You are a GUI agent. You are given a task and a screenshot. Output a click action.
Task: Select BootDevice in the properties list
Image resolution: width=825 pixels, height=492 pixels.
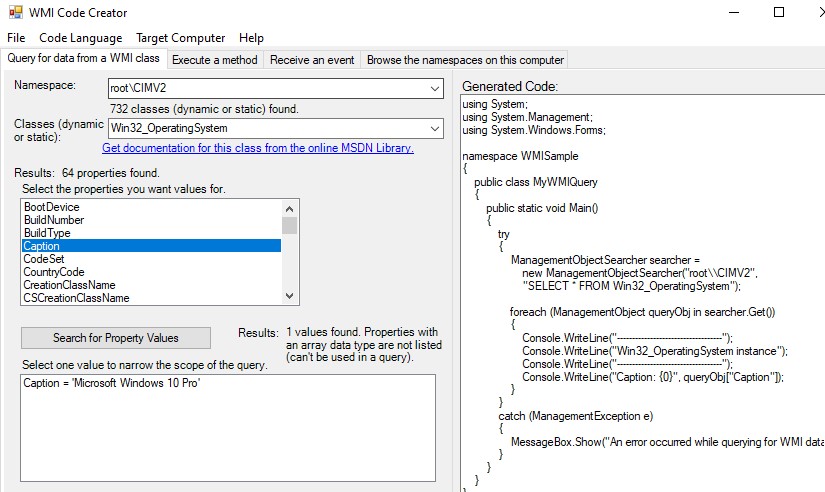tap(152, 207)
